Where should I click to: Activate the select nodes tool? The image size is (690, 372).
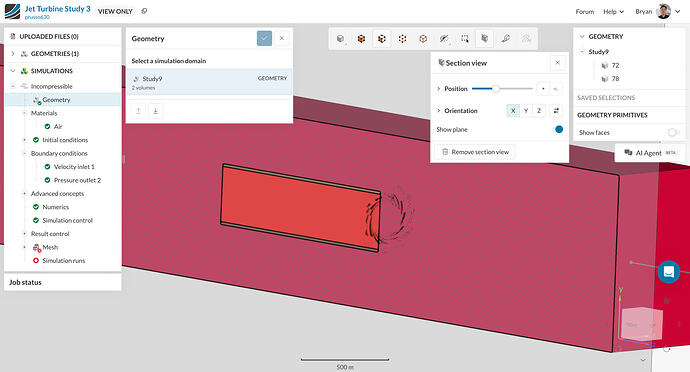pyautogui.click(x=423, y=39)
